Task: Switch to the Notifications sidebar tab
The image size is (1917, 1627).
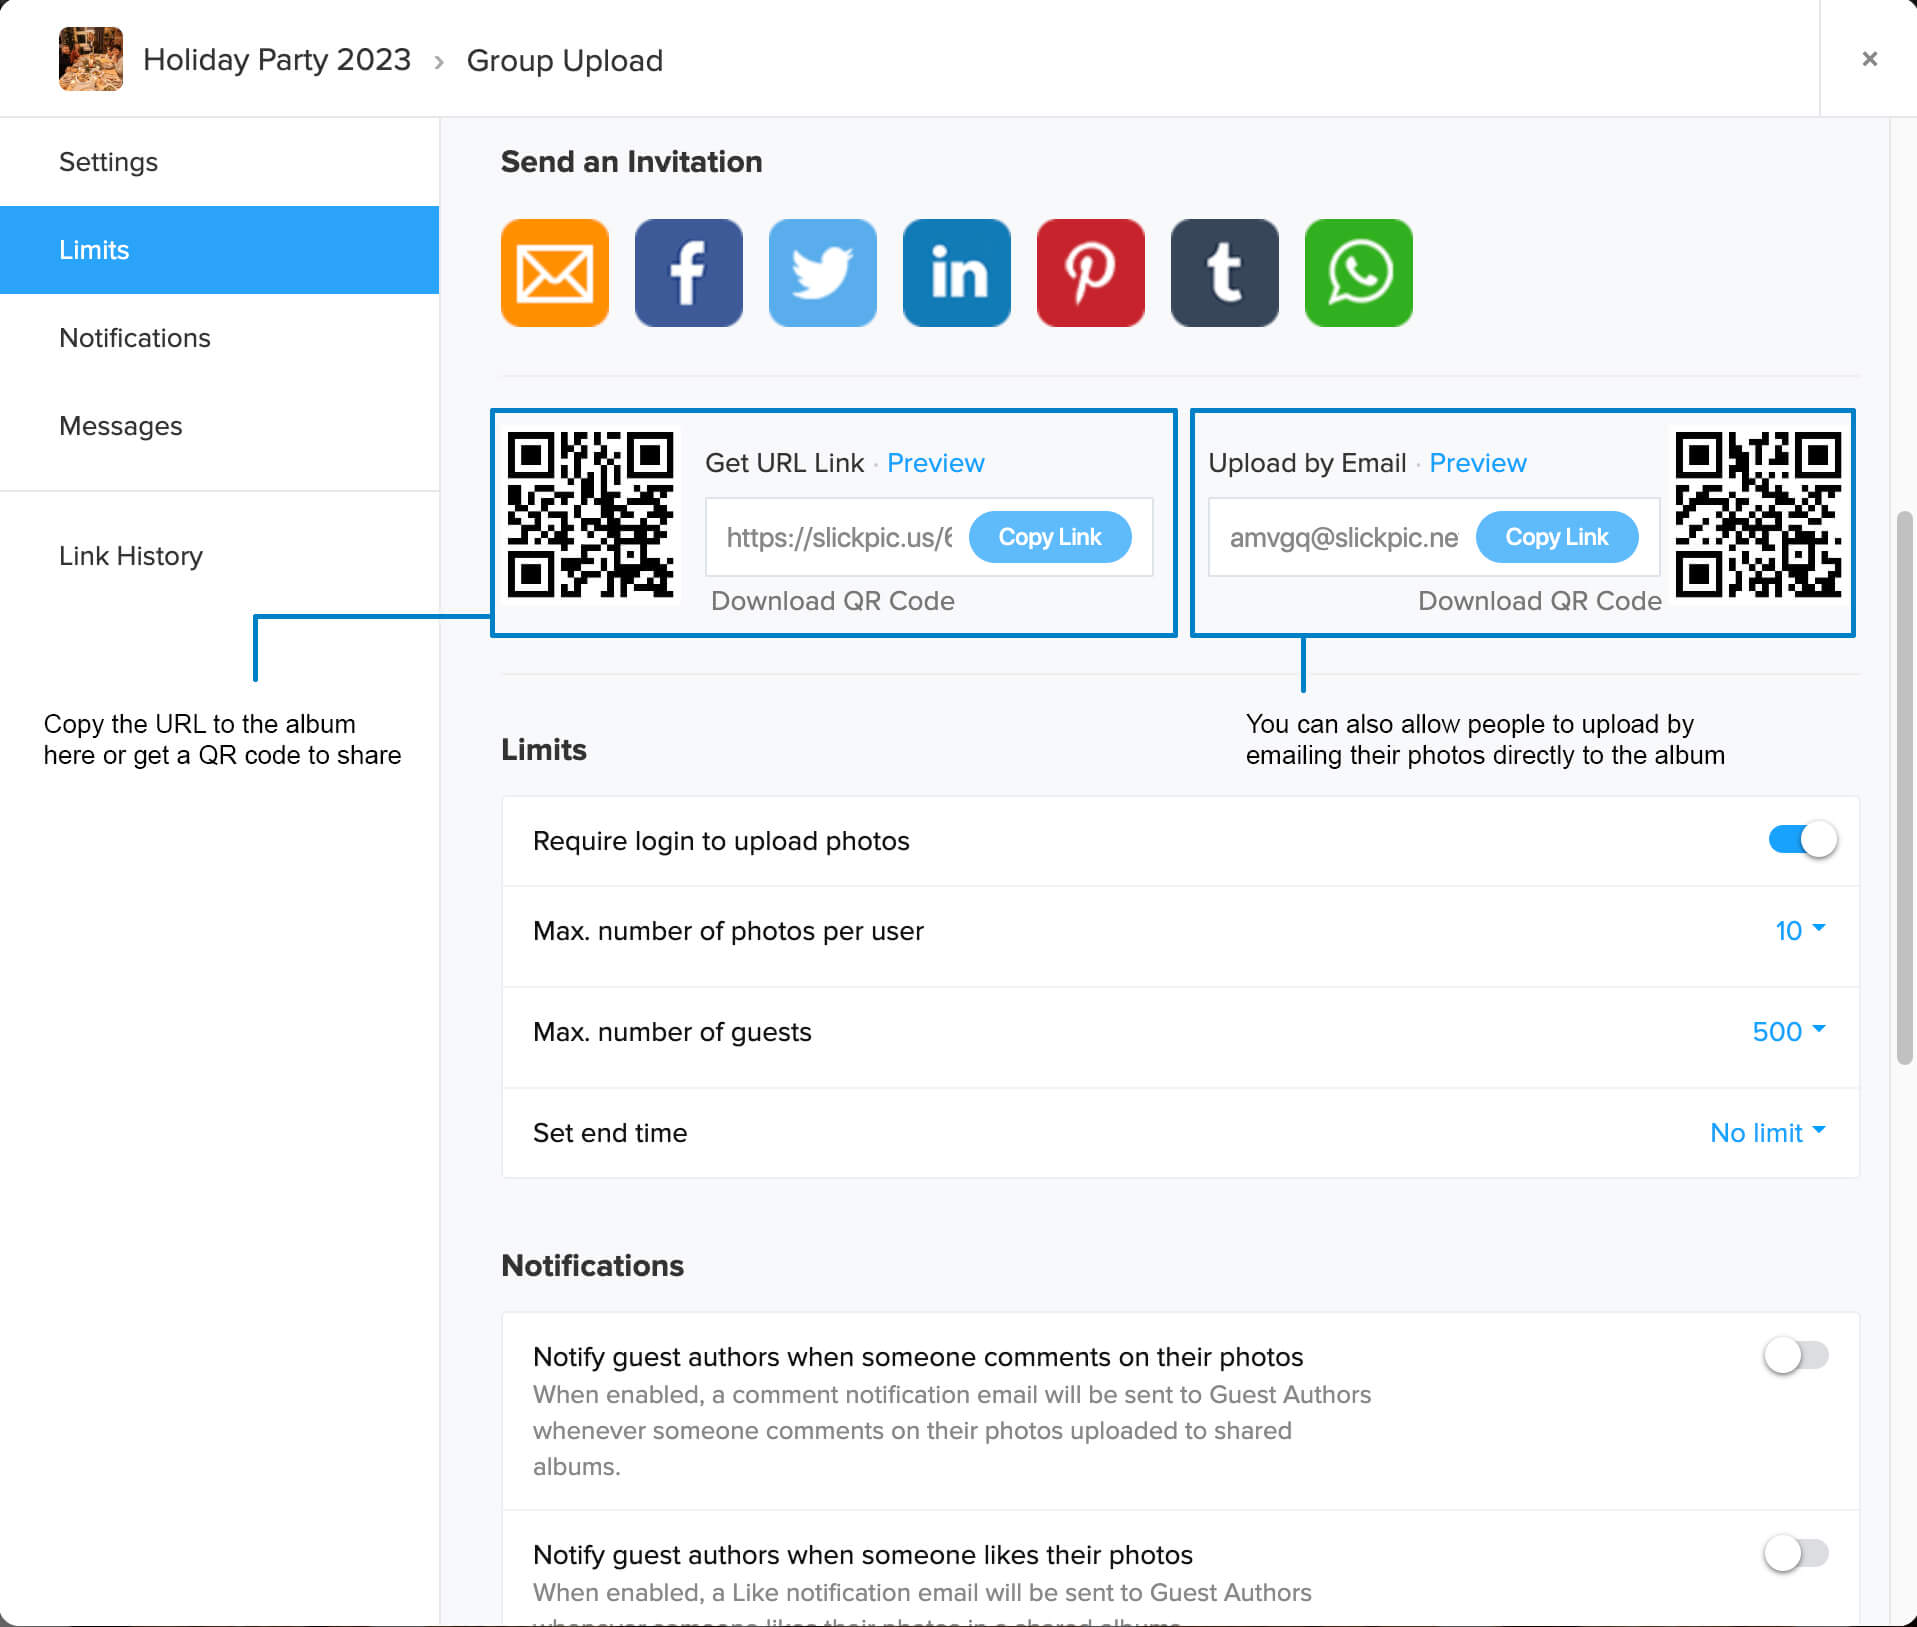Action: coord(135,338)
